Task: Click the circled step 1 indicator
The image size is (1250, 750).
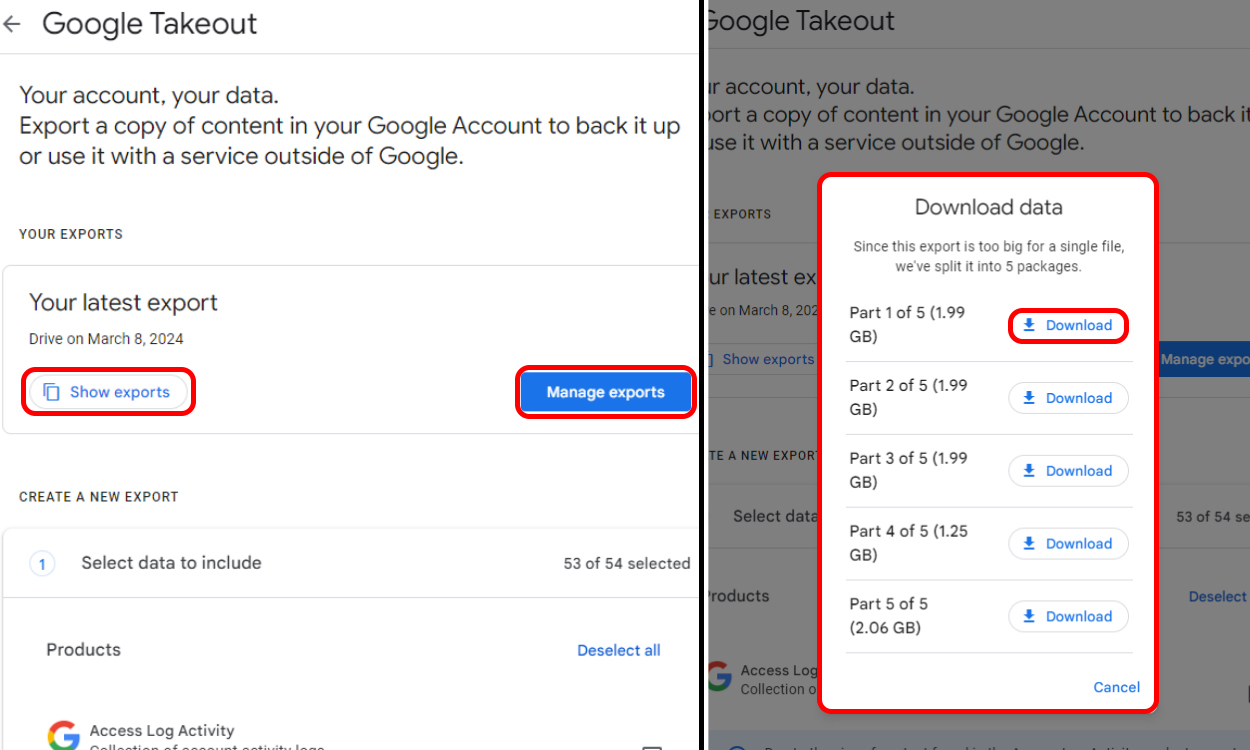Action: click(42, 564)
